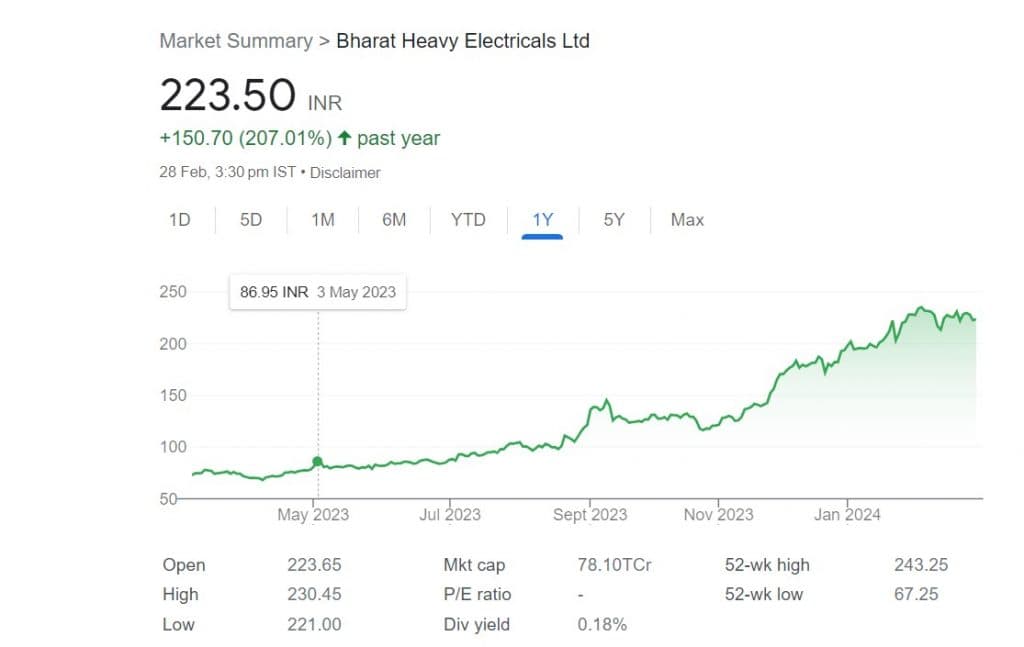Click the green up arrow icon
This screenshot has width=1024, height=647.
pos(344,138)
